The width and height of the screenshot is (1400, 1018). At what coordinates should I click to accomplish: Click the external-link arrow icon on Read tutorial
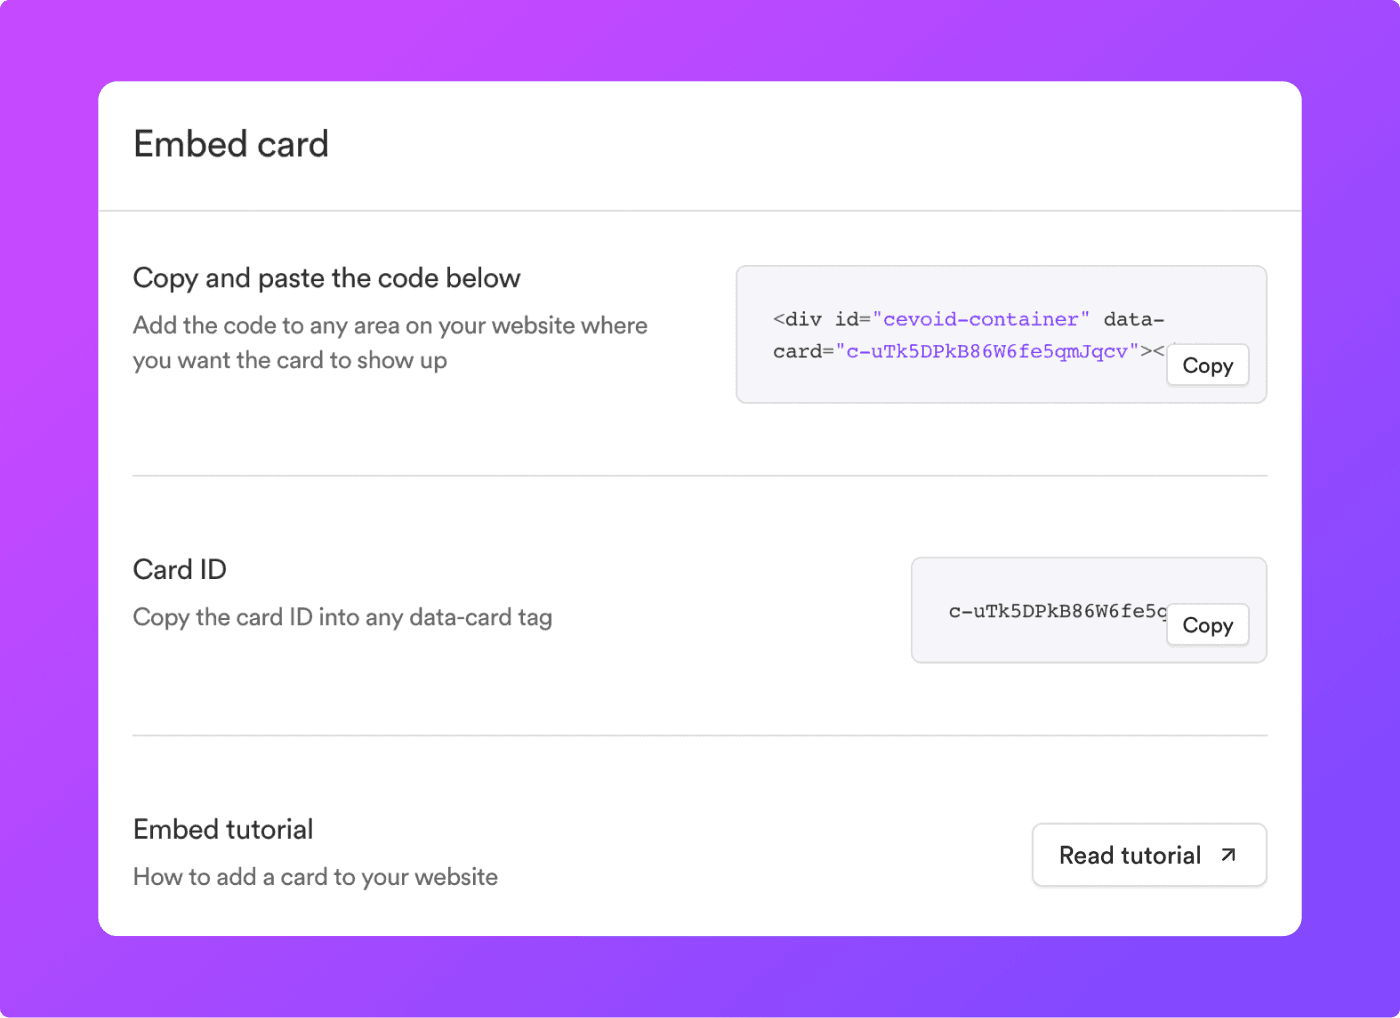[x=1227, y=855]
